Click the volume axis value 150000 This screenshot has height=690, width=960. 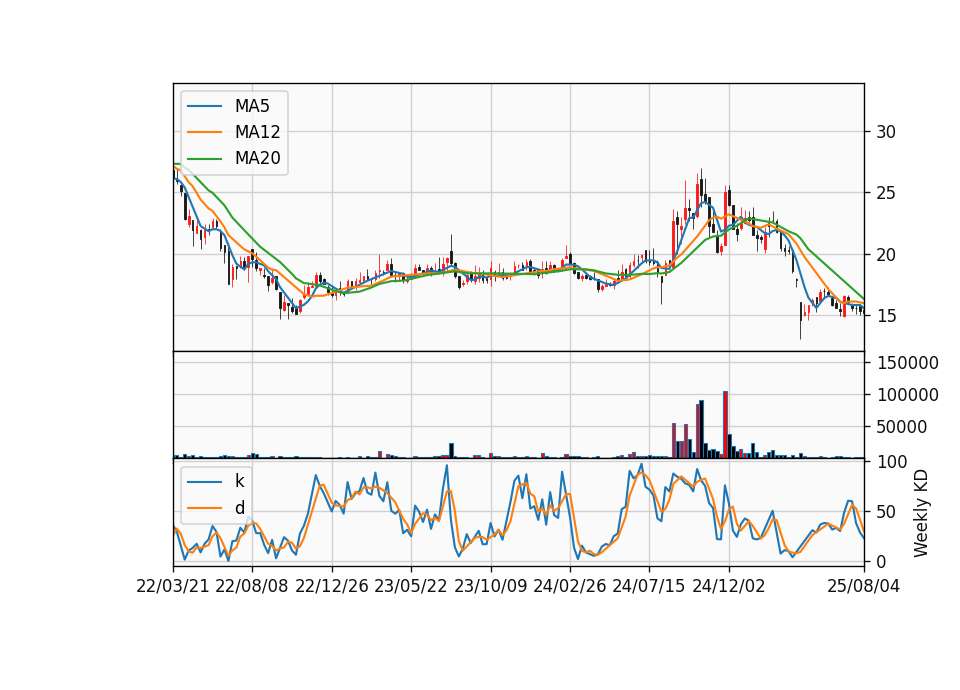[907, 363]
